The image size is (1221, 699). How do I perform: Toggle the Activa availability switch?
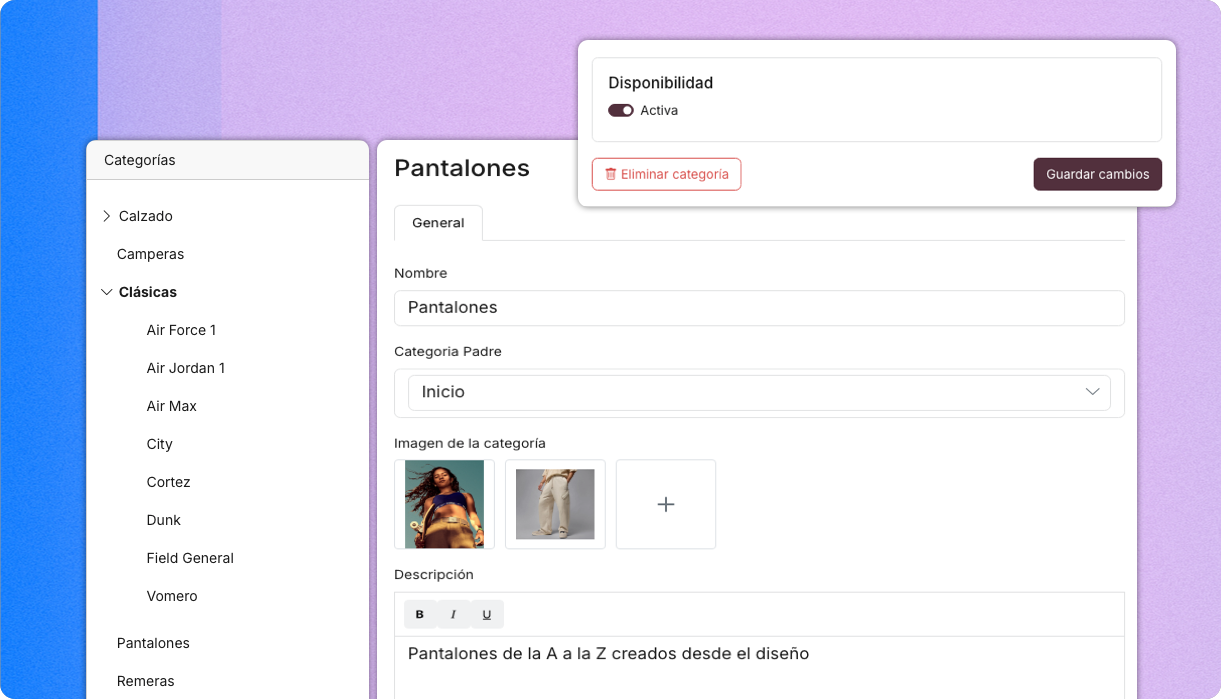621,111
